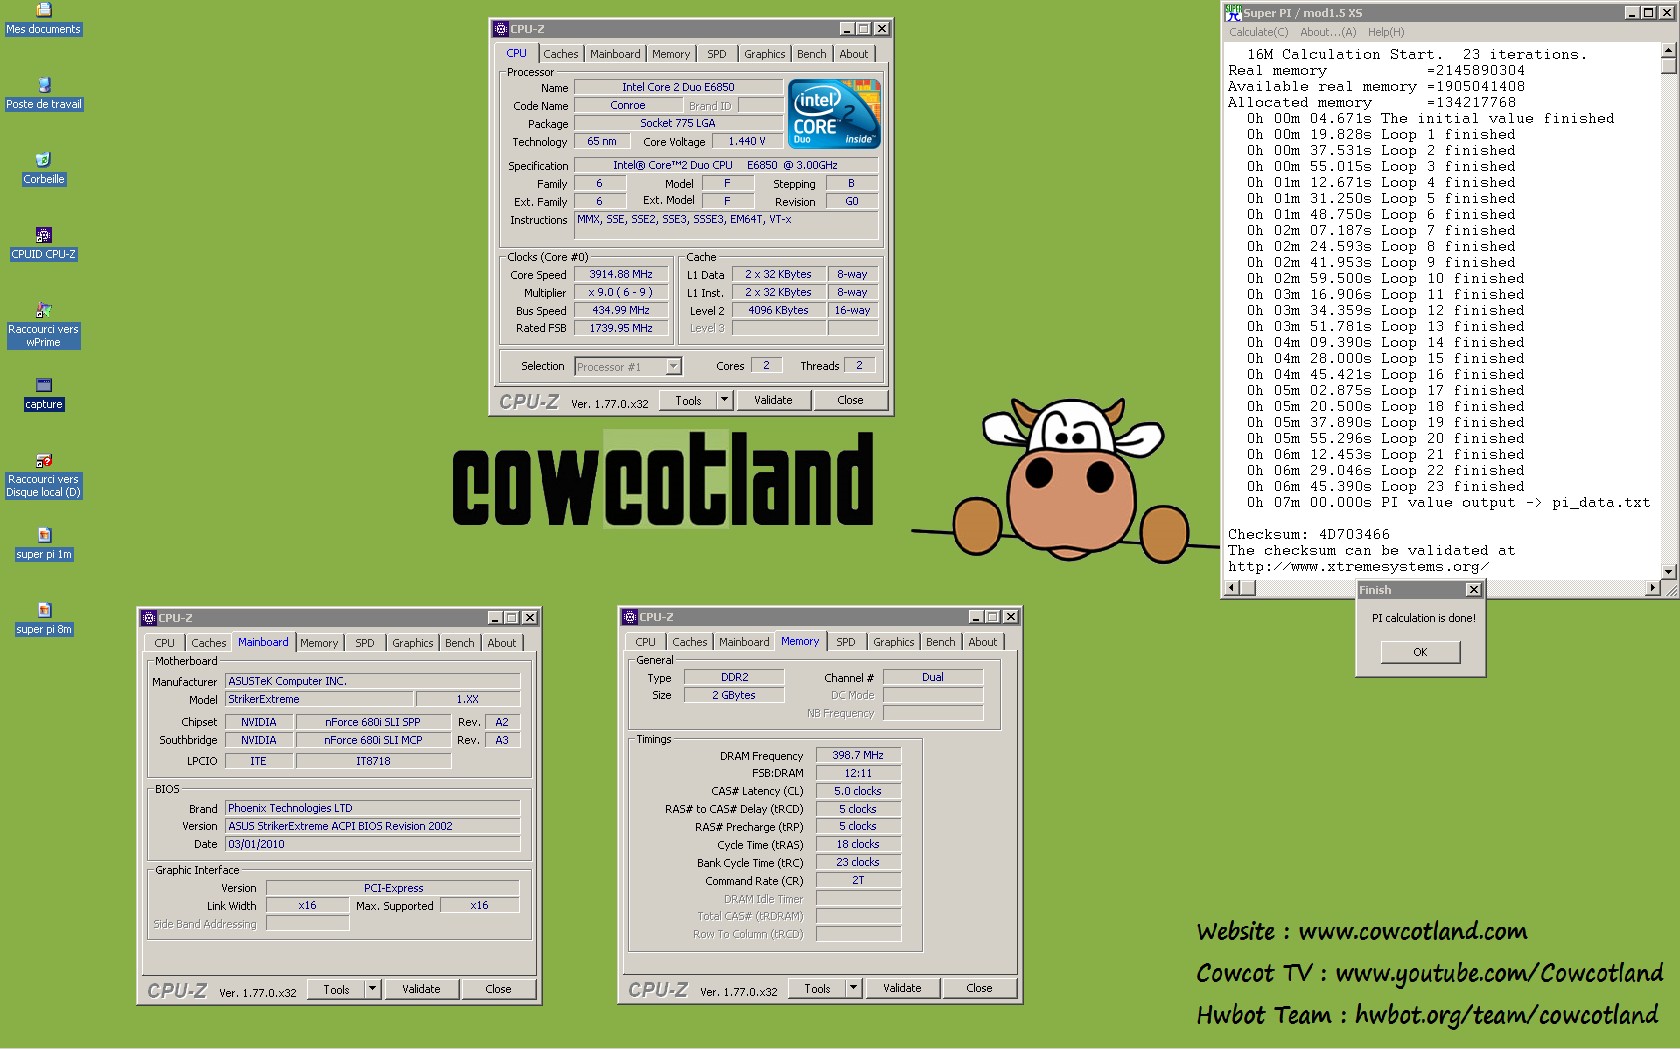Open Graphics tab in top CPU-Z window
Screen dimensions: 1680x1050
pyautogui.click(x=764, y=54)
